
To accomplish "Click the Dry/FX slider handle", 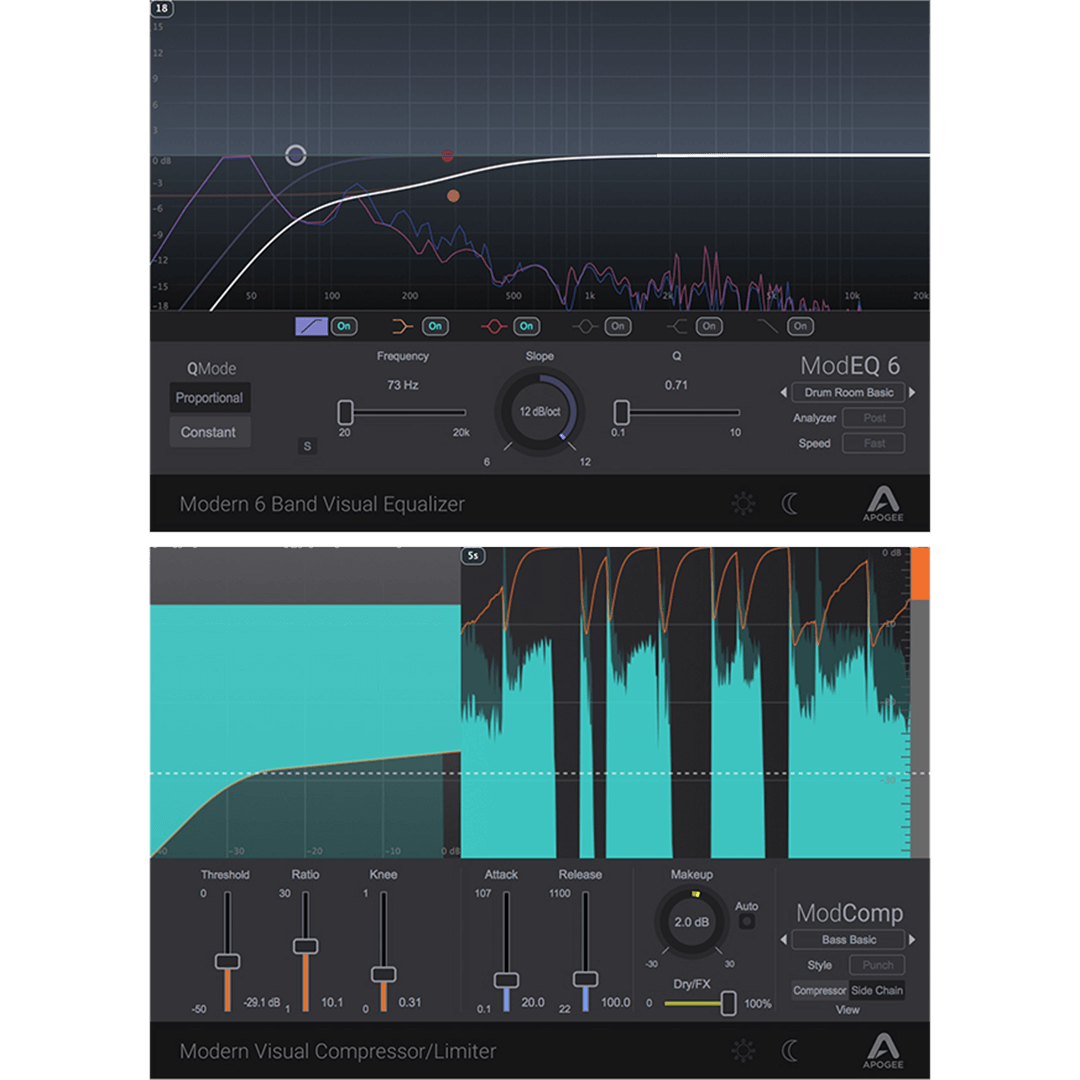I will tap(728, 1004).
